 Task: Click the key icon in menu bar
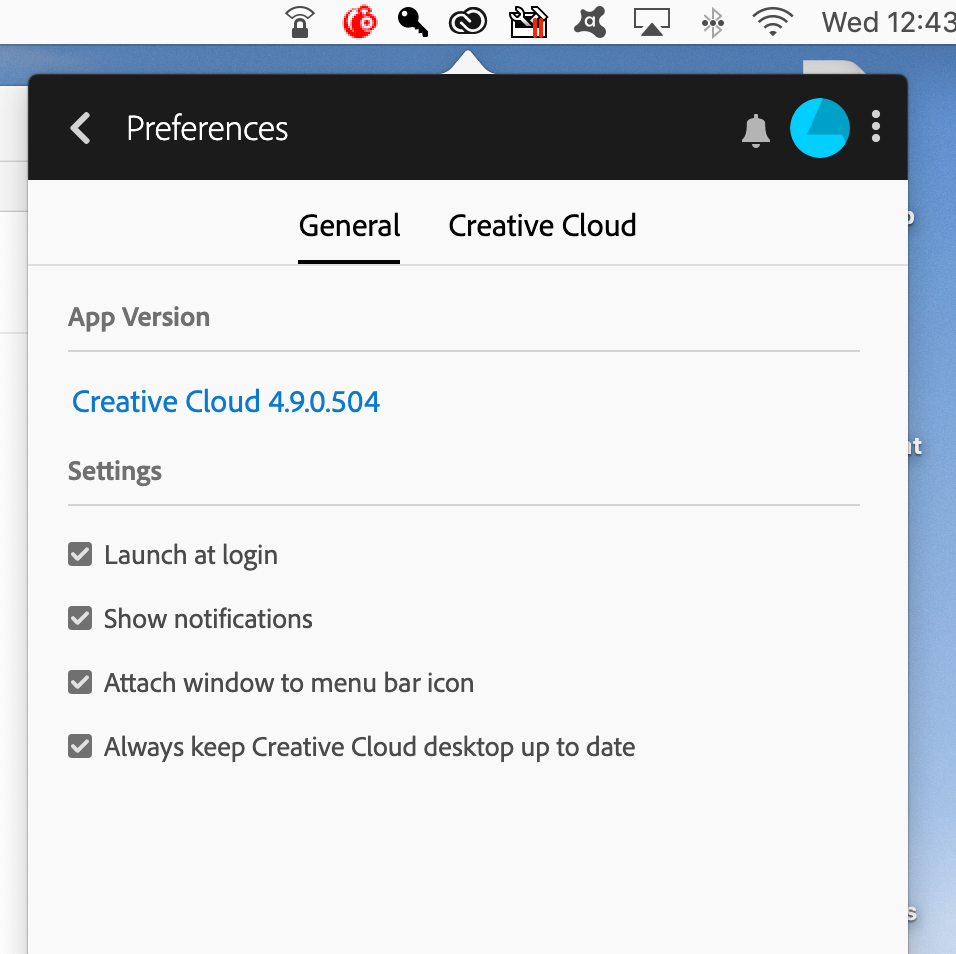(413, 22)
